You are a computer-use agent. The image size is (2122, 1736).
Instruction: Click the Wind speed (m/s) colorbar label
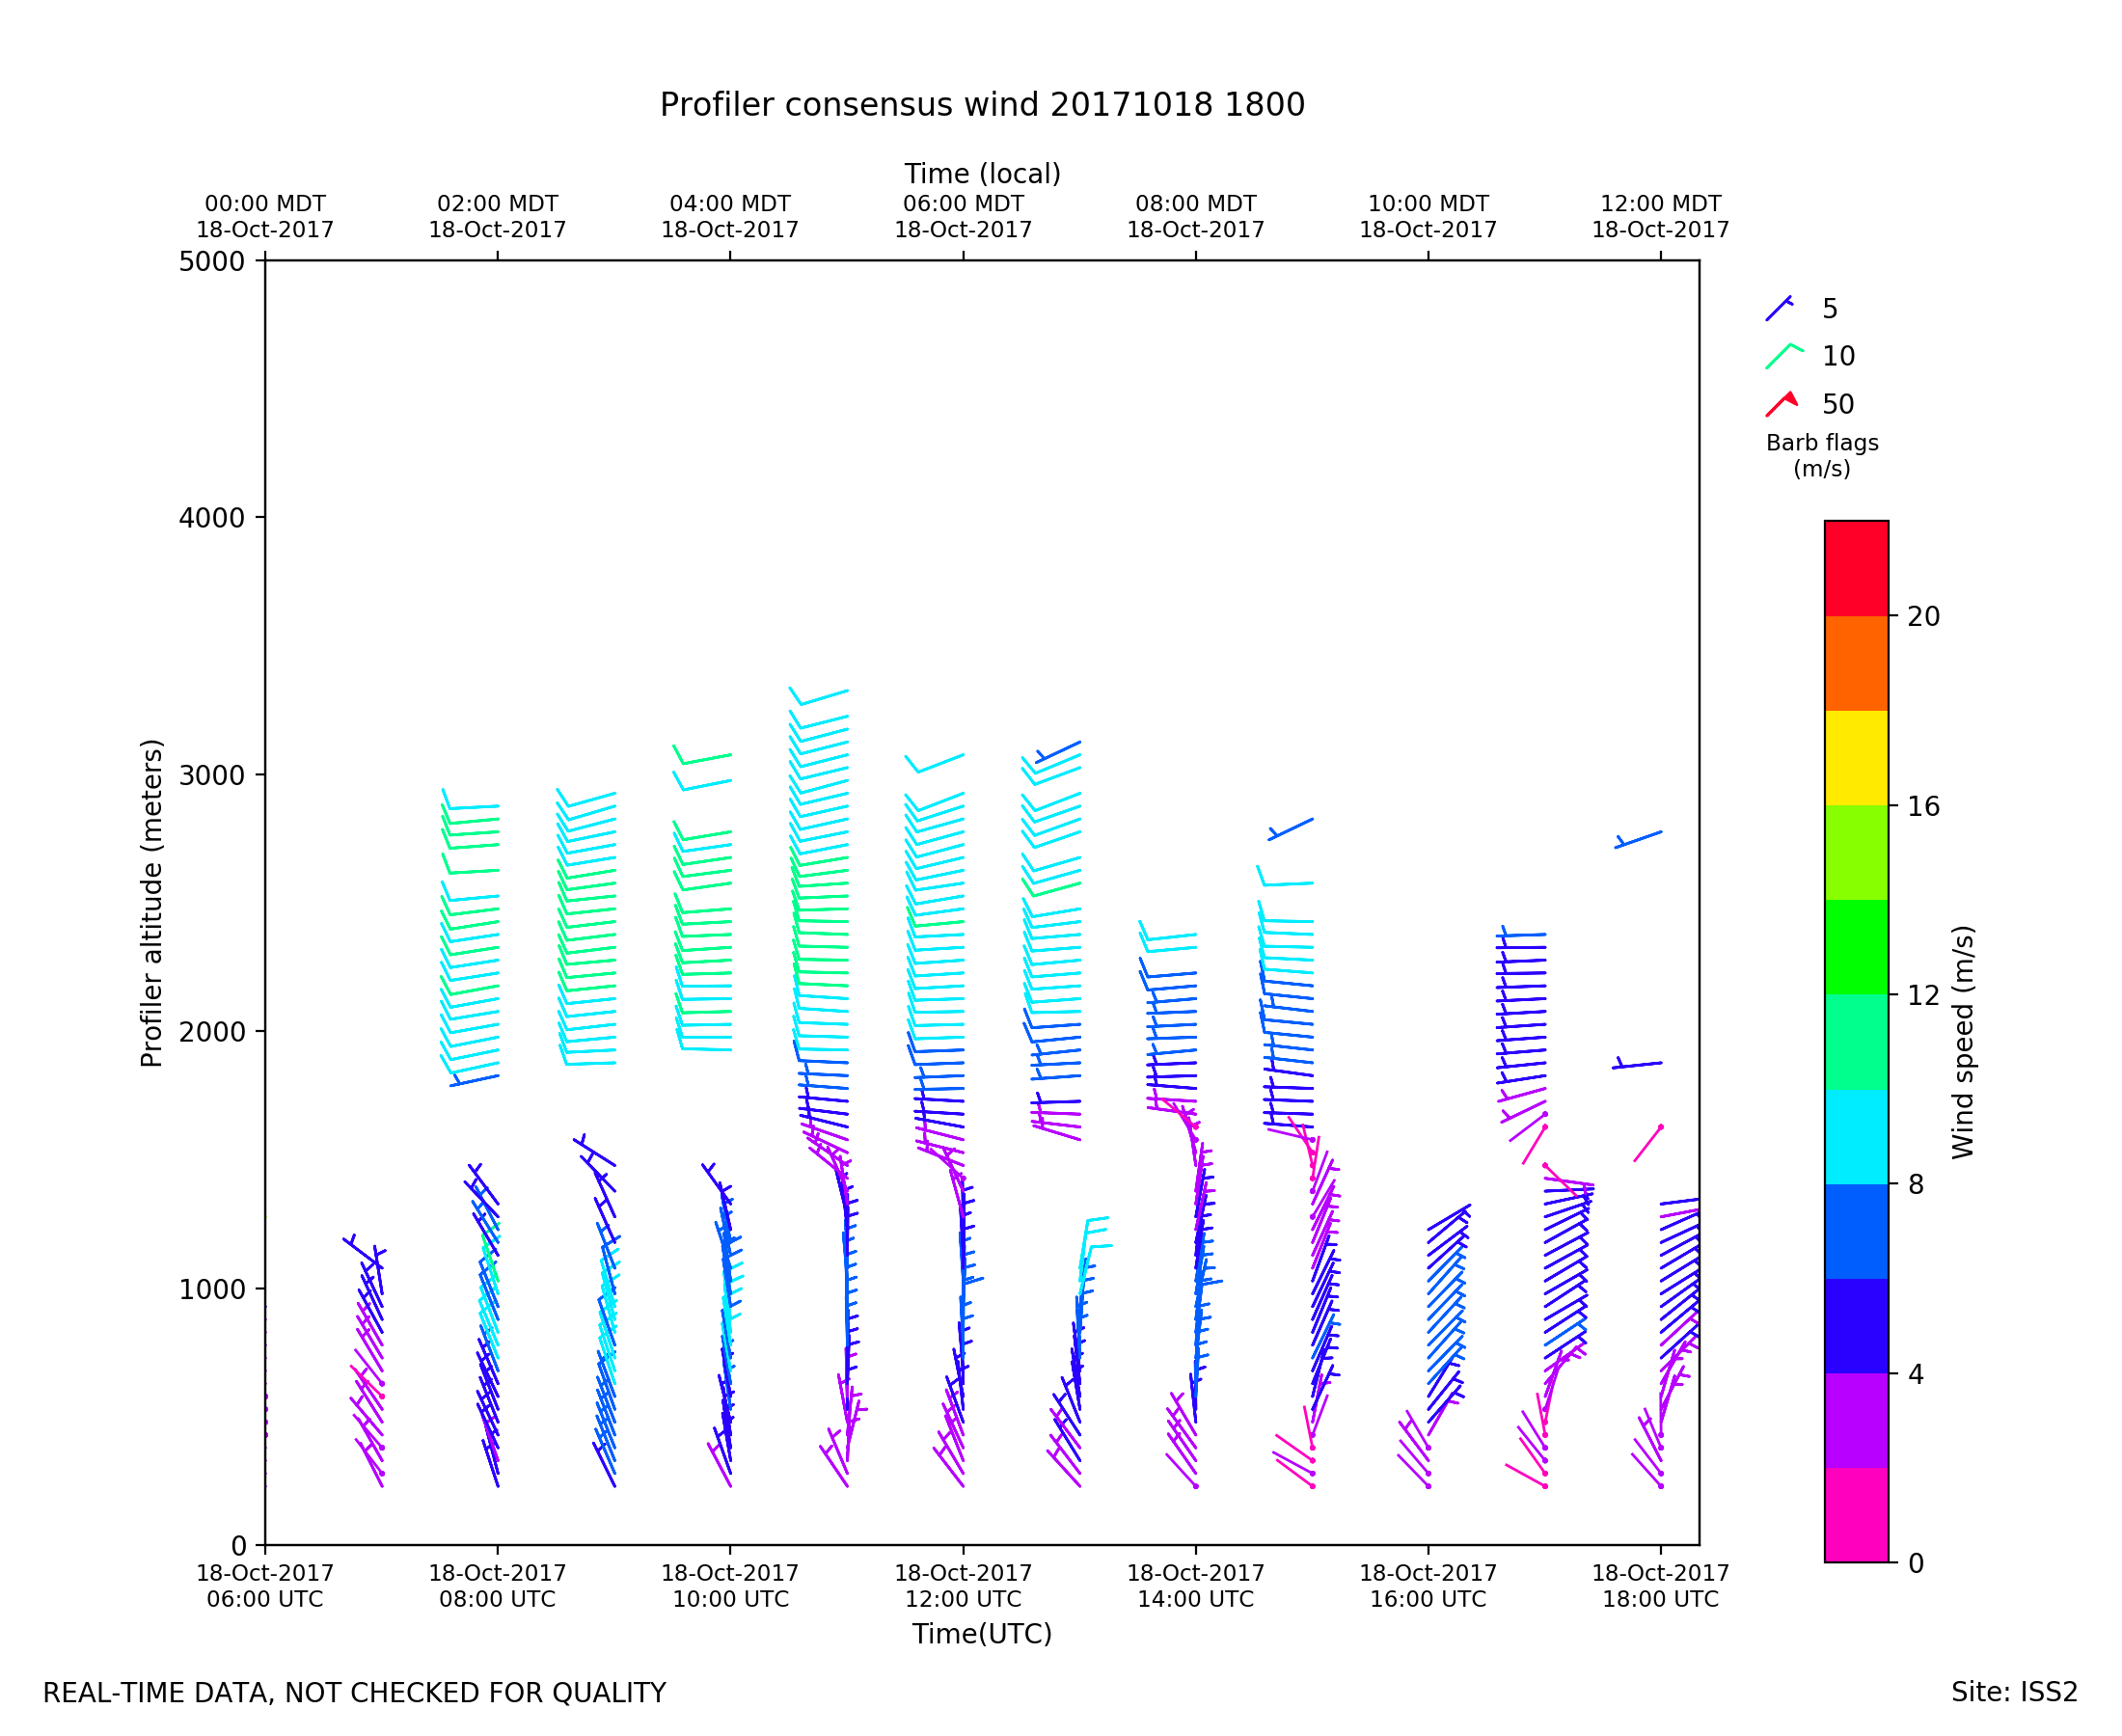1963,1042
